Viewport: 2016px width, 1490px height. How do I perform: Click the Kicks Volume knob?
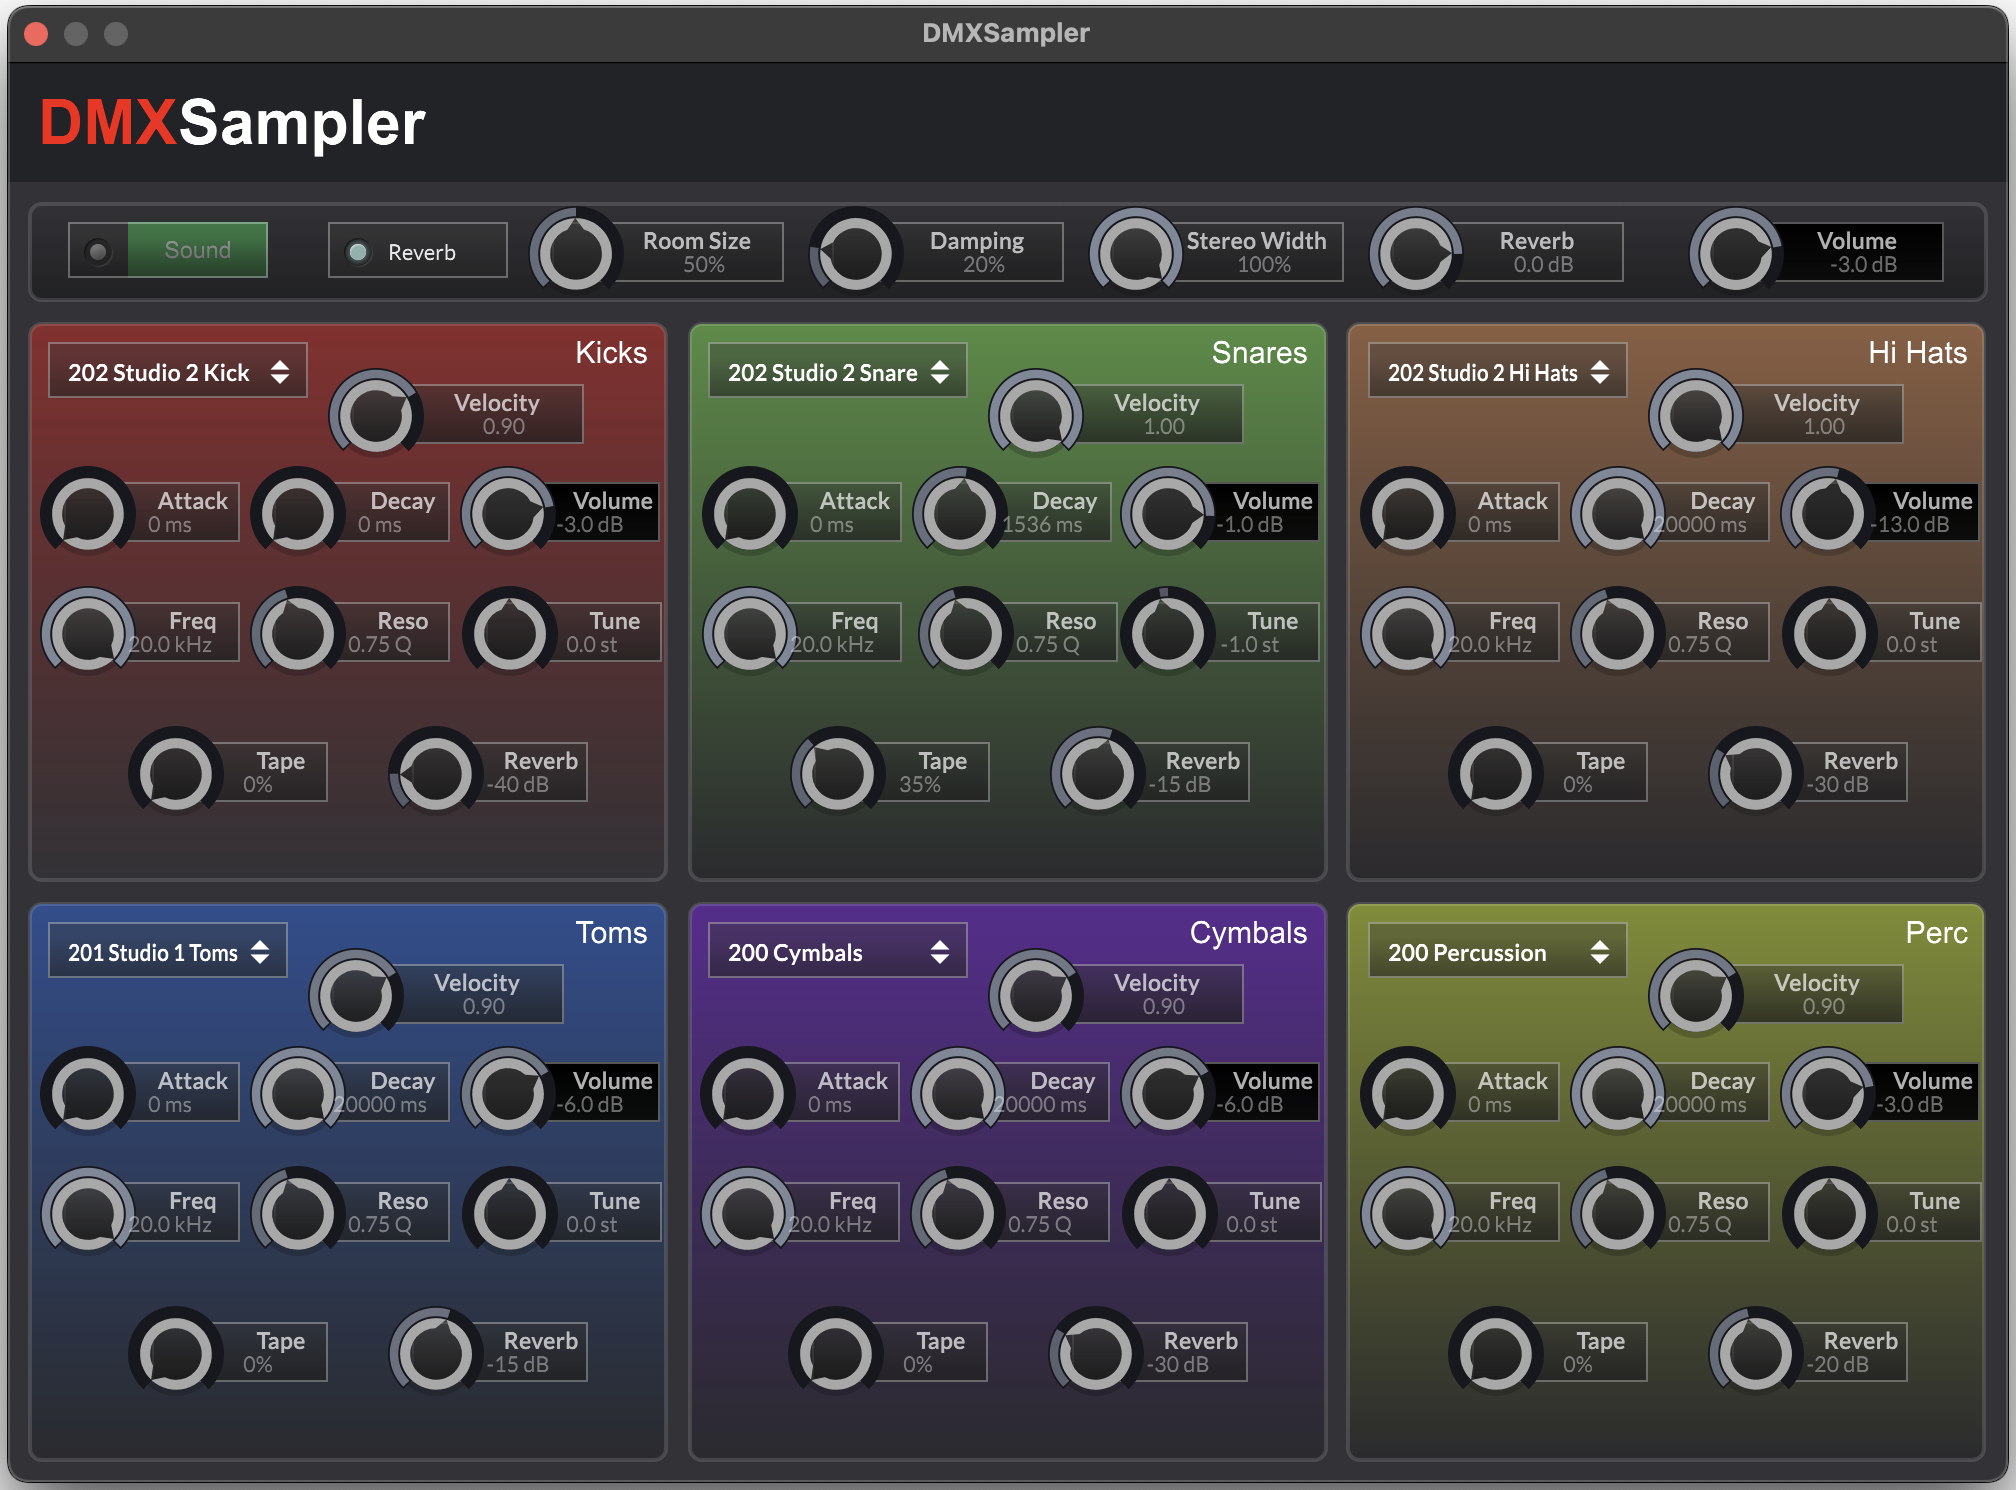(508, 512)
